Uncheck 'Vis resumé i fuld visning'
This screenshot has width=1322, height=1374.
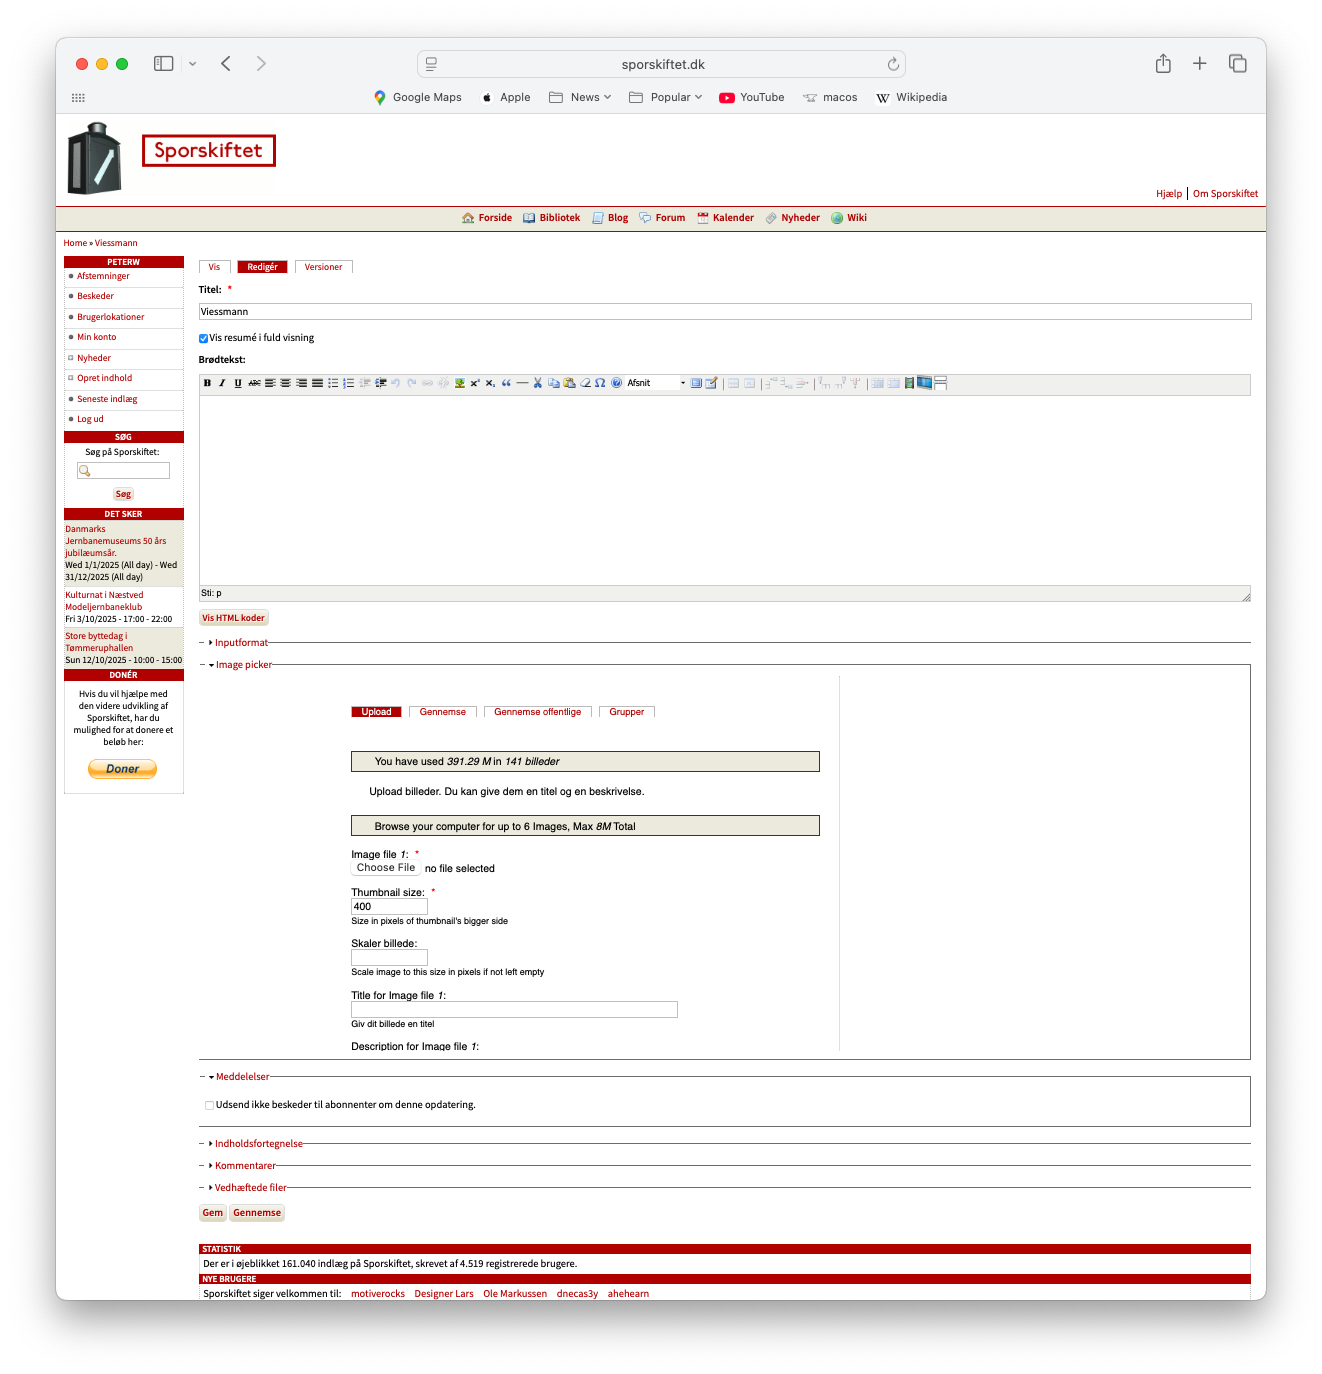(204, 339)
